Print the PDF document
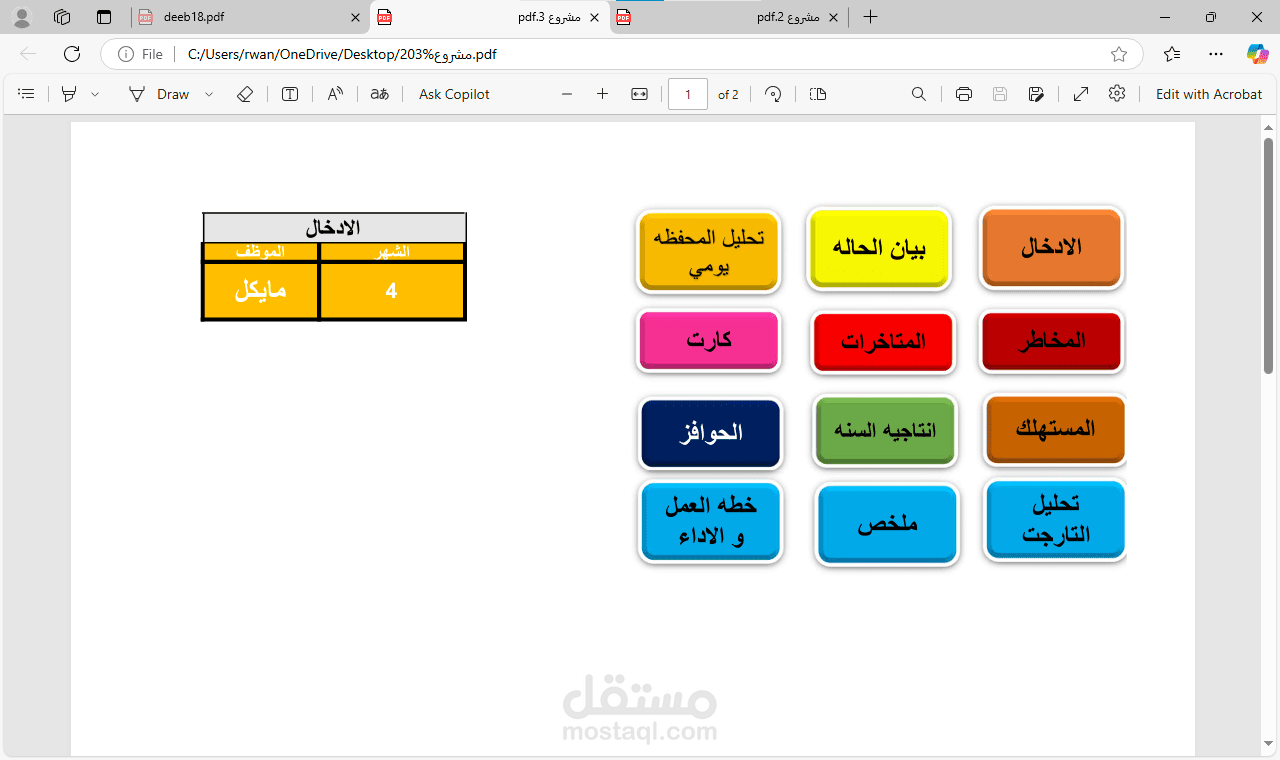The height and width of the screenshot is (760, 1280). tap(964, 94)
